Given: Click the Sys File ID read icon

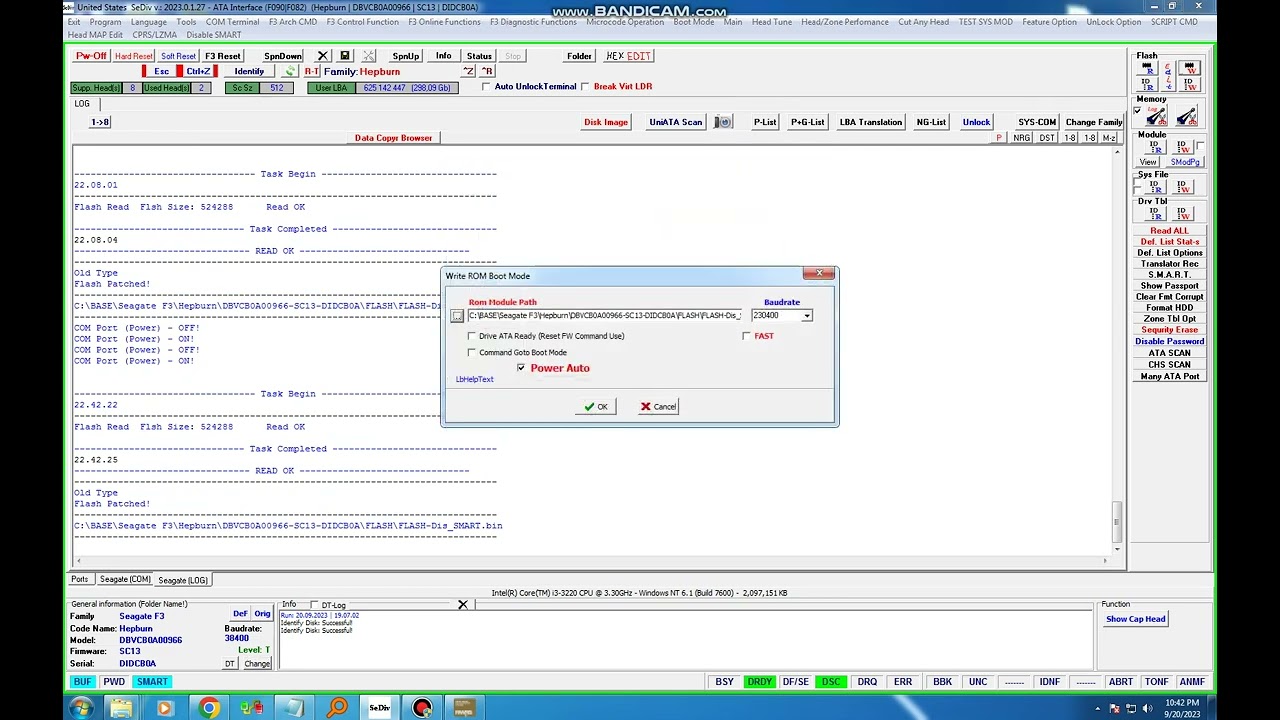Looking at the screenshot, I should tap(1154, 187).
